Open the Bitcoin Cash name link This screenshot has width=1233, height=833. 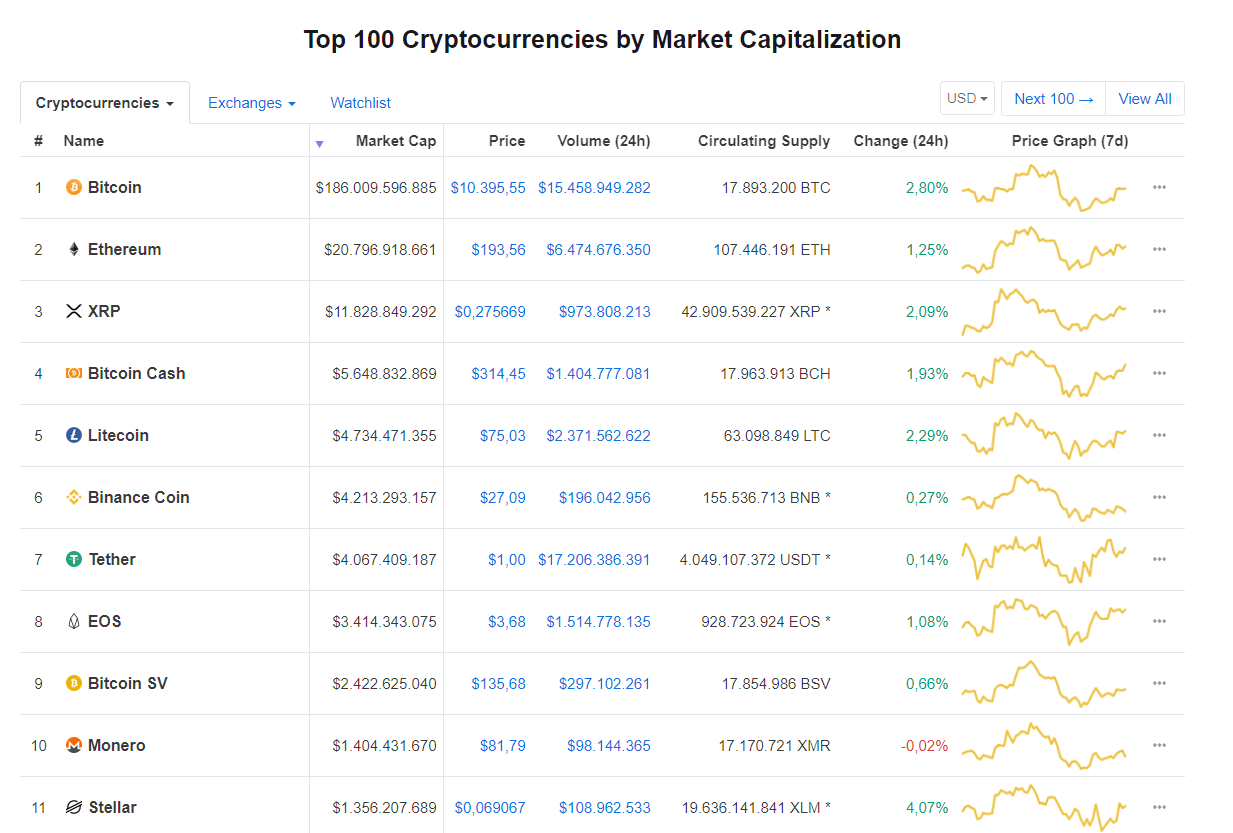(x=137, y=373)
